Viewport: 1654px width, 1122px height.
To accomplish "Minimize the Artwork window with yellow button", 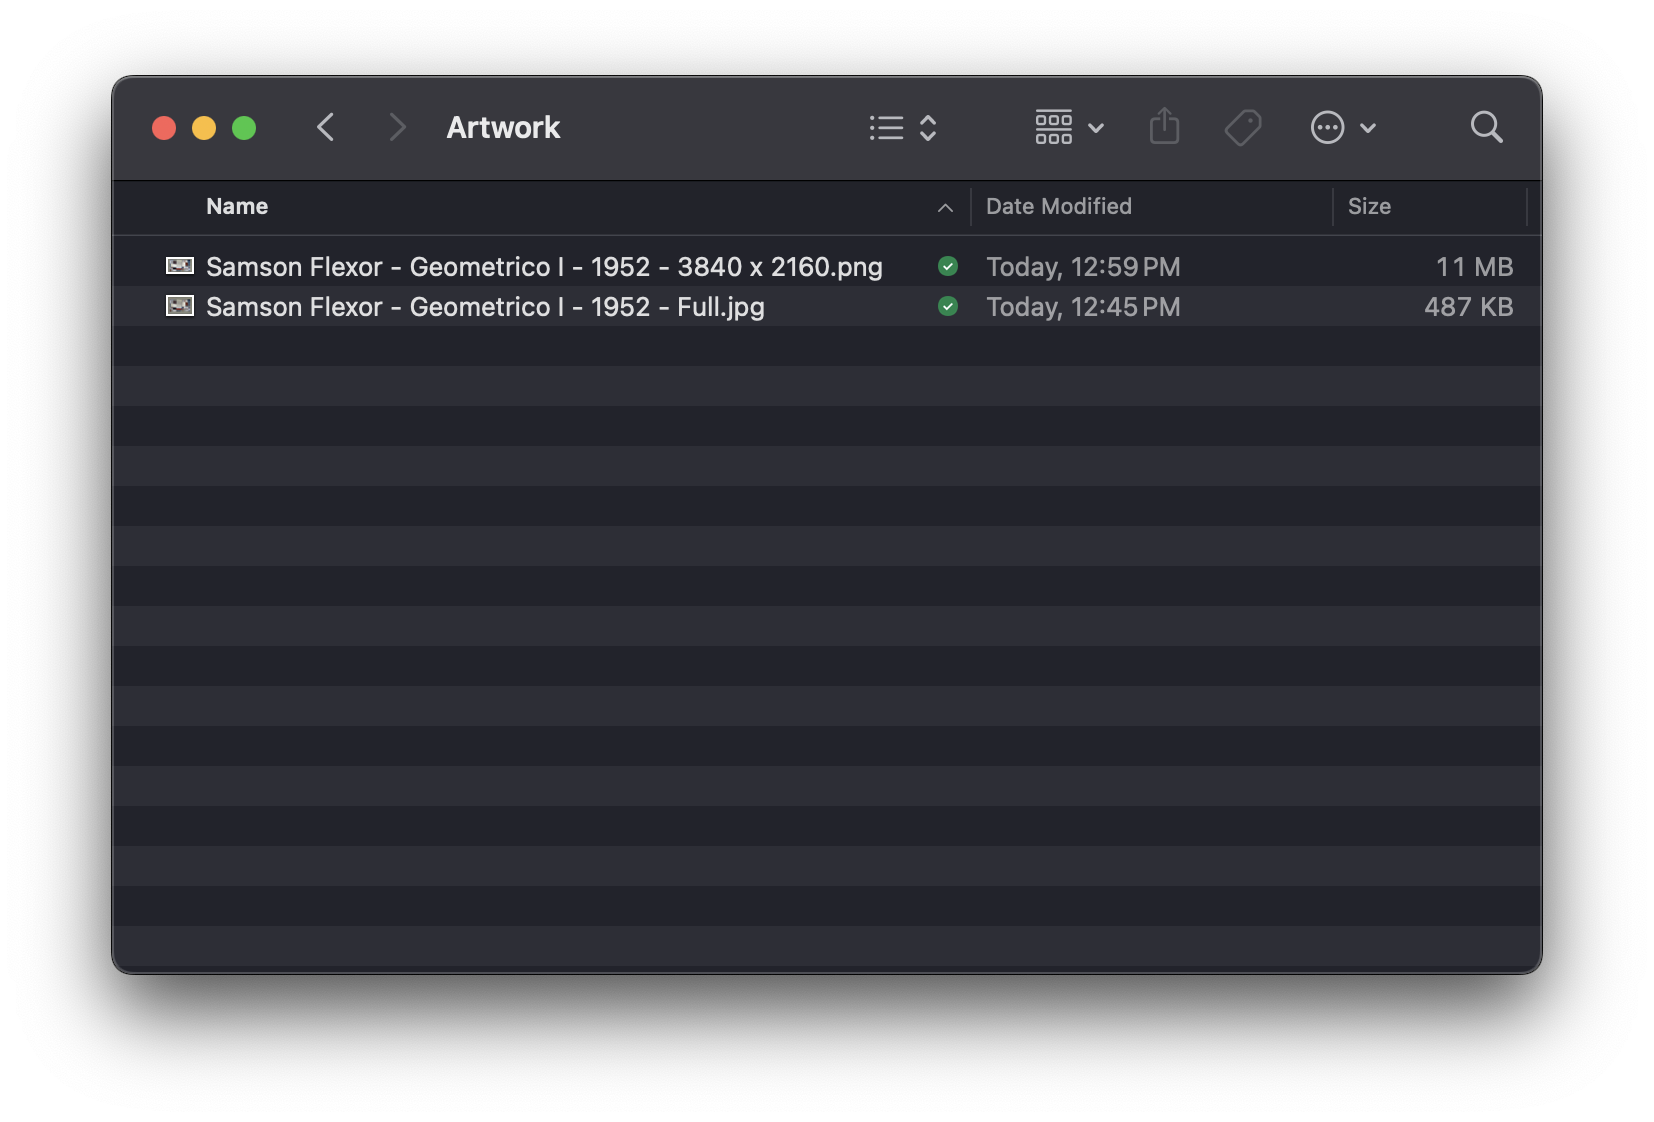I will (204, 128).
